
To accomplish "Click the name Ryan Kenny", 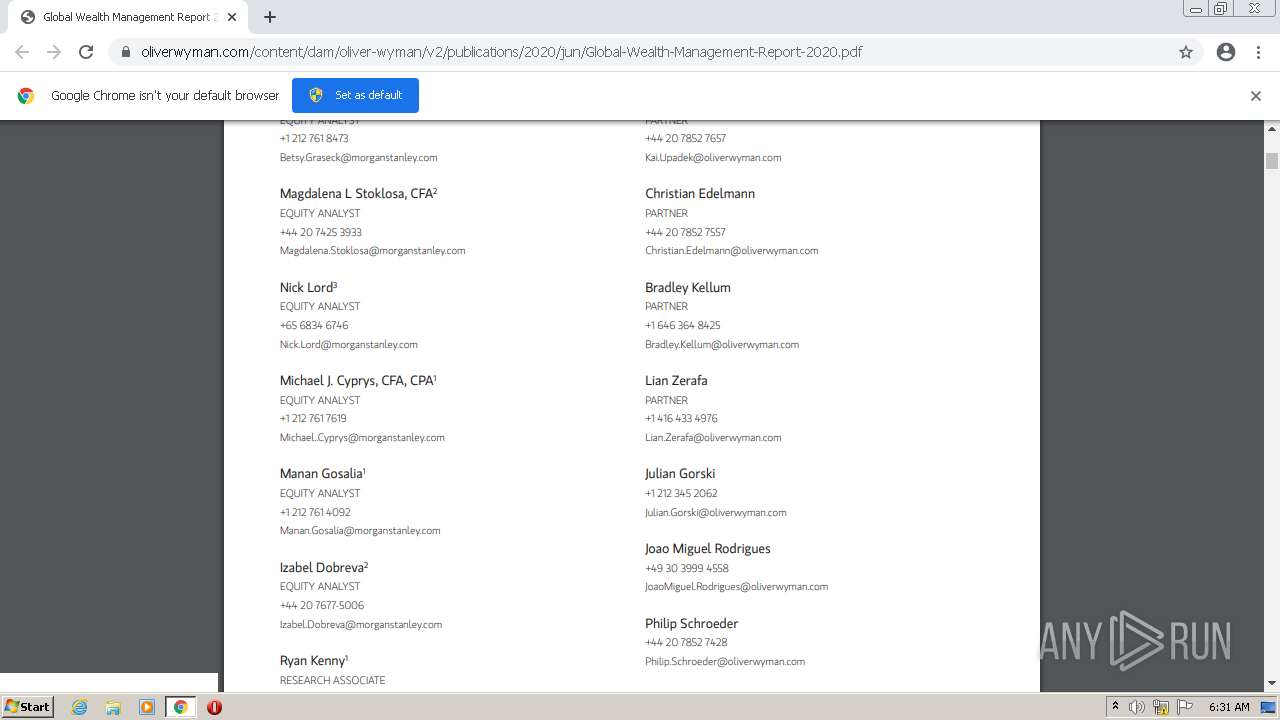I will tap(313, 660).
